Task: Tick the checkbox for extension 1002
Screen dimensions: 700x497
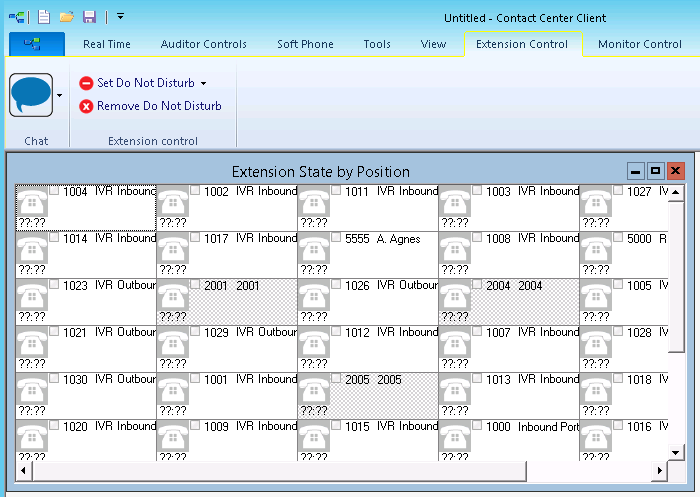Action: [x=195, y=190]
